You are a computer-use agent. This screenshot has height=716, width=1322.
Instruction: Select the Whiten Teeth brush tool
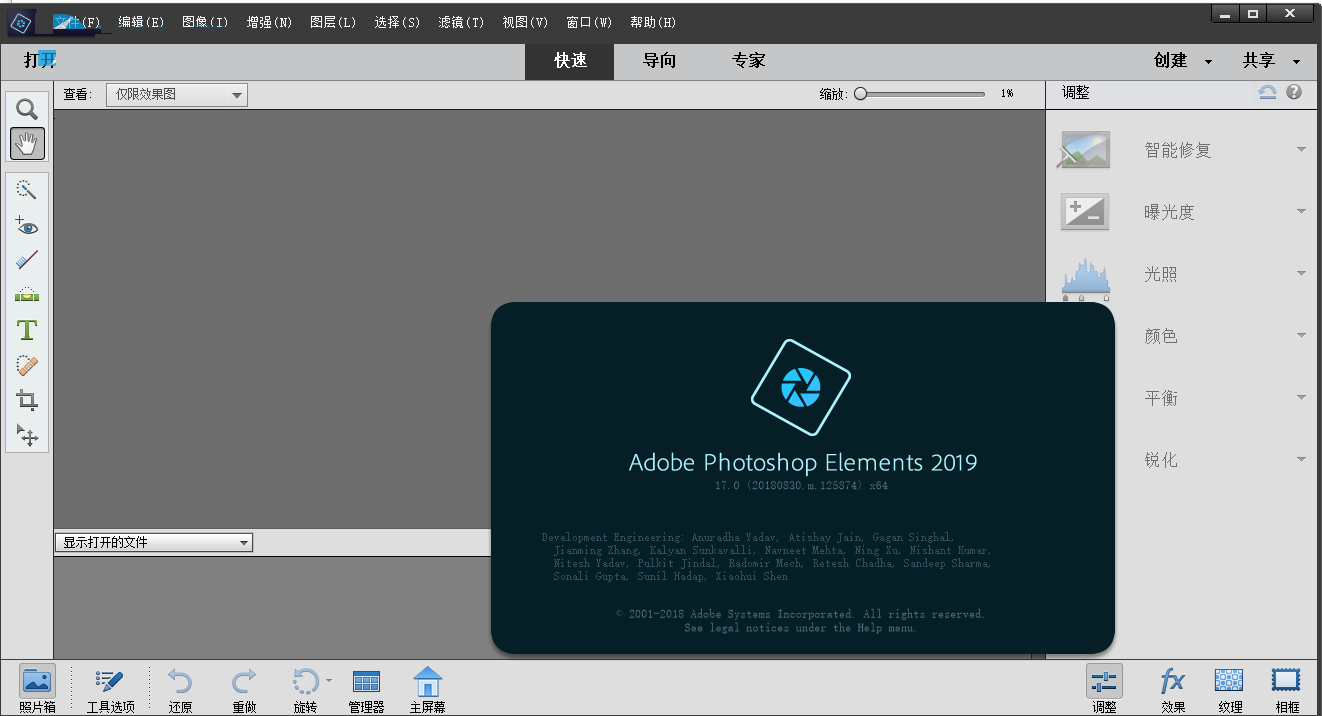[x=27, y=260]
